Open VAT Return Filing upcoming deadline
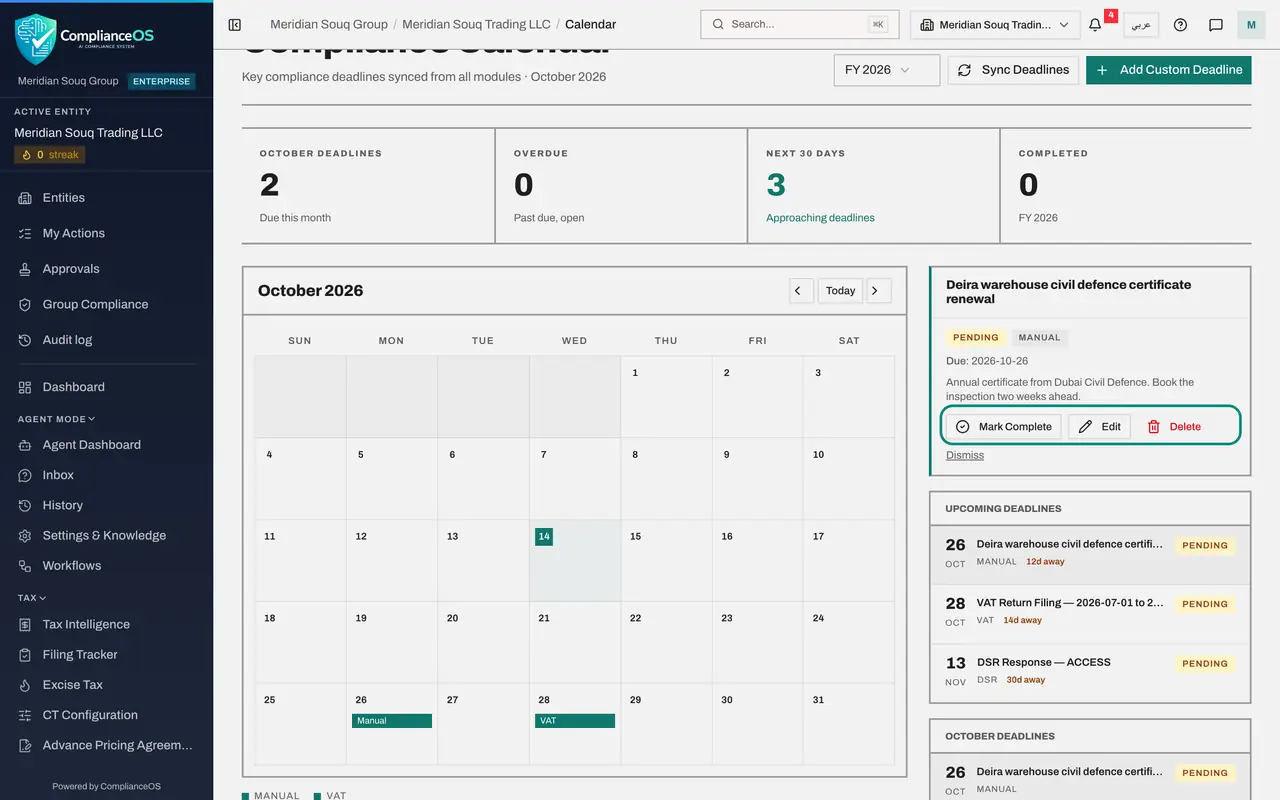This screenshot has width=1280, height=800. pyautogui.click(x=1090, y=611)
